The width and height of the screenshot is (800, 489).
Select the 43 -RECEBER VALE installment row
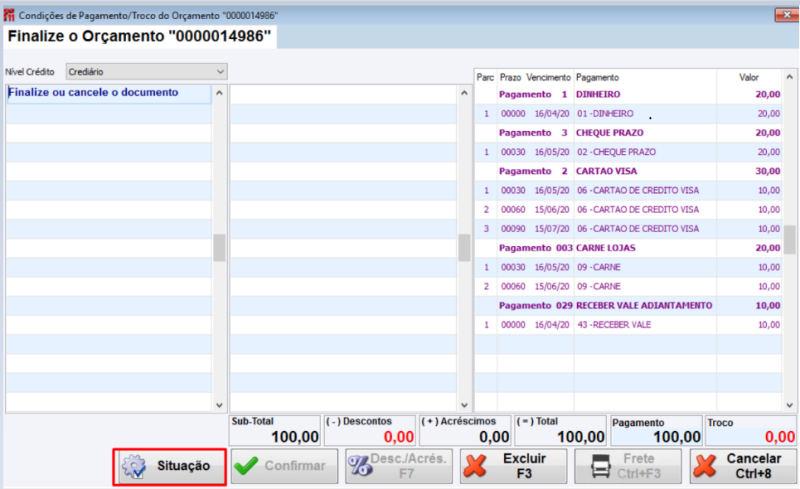(629, 325)
